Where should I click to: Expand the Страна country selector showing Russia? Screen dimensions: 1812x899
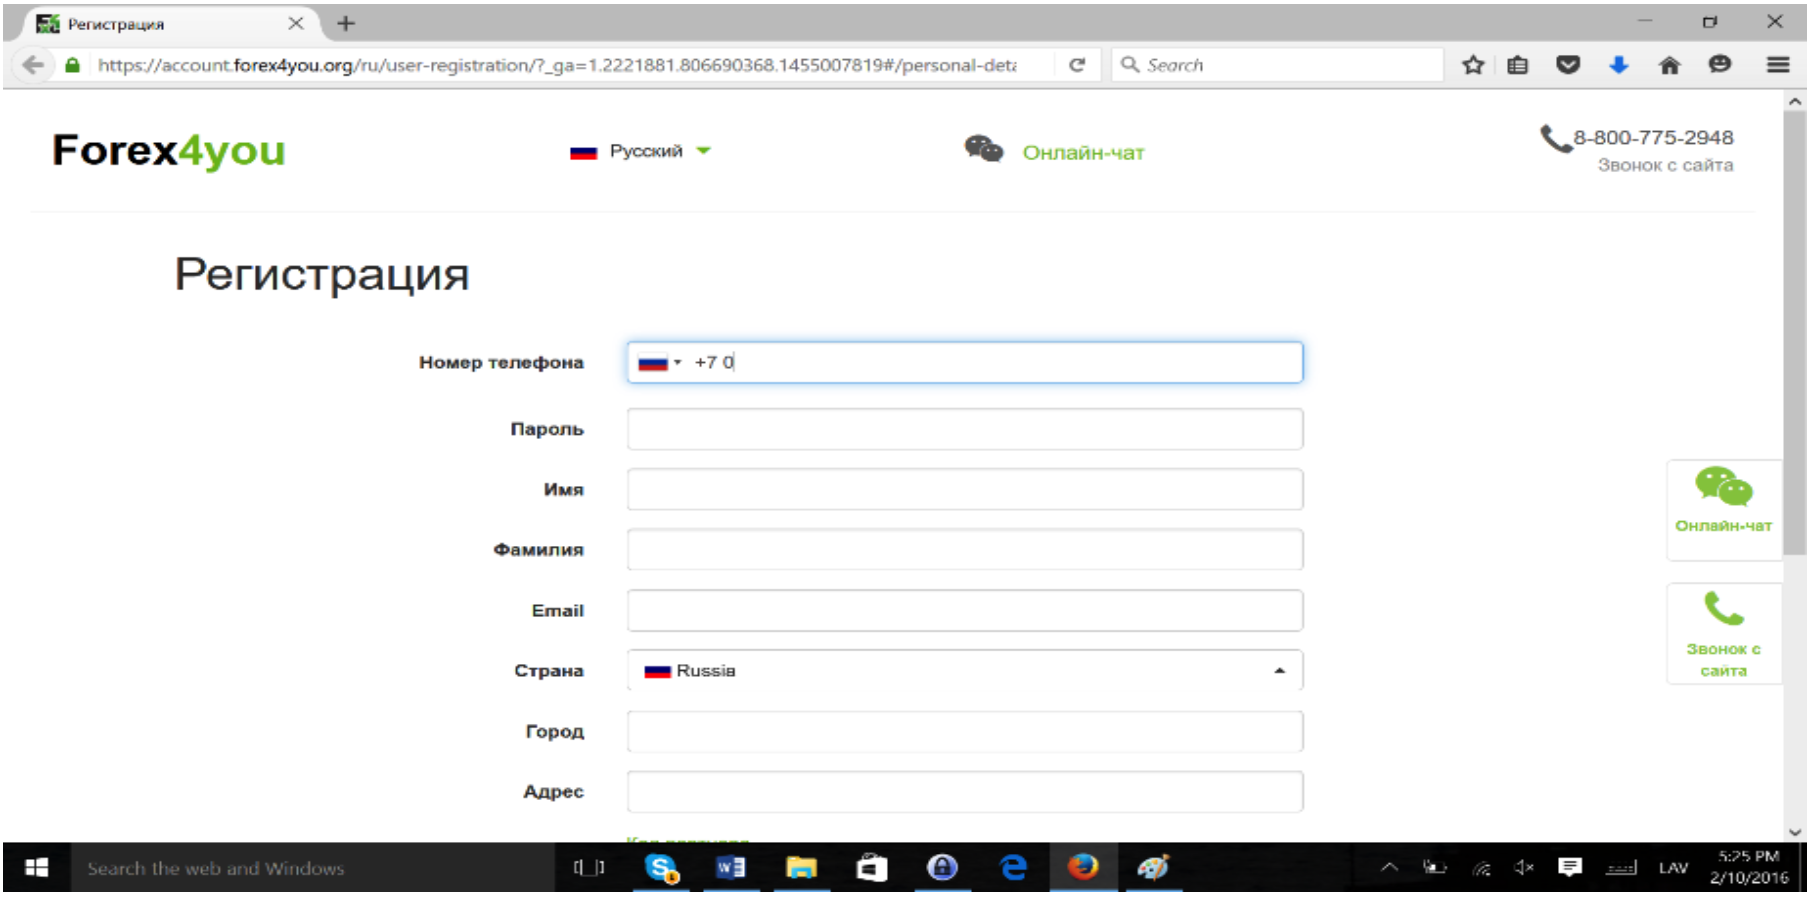964,671
